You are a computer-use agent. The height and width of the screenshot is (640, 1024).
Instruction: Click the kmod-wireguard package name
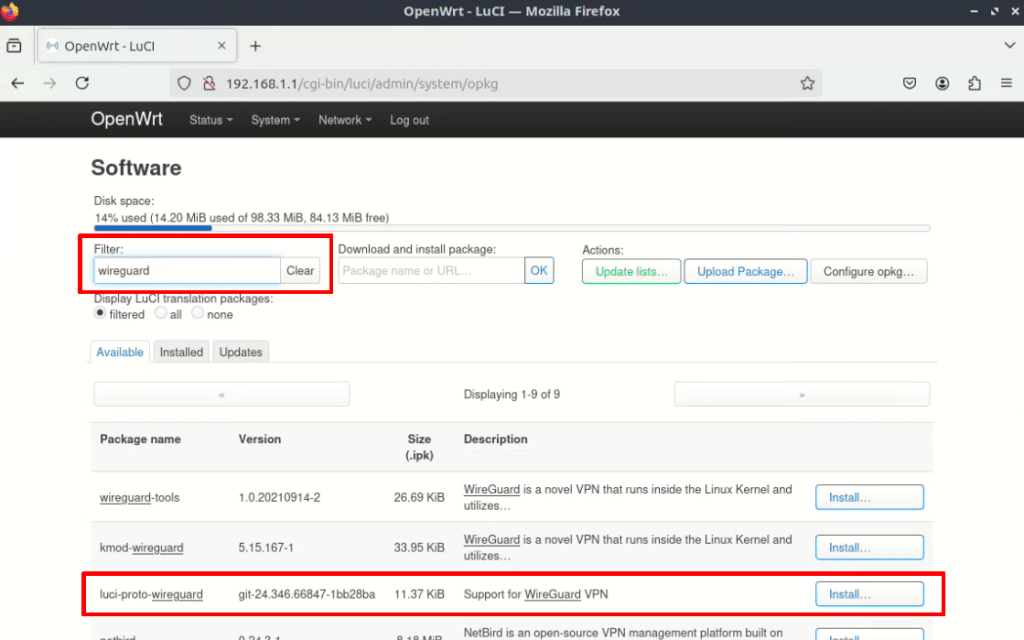tap(141, 548)
